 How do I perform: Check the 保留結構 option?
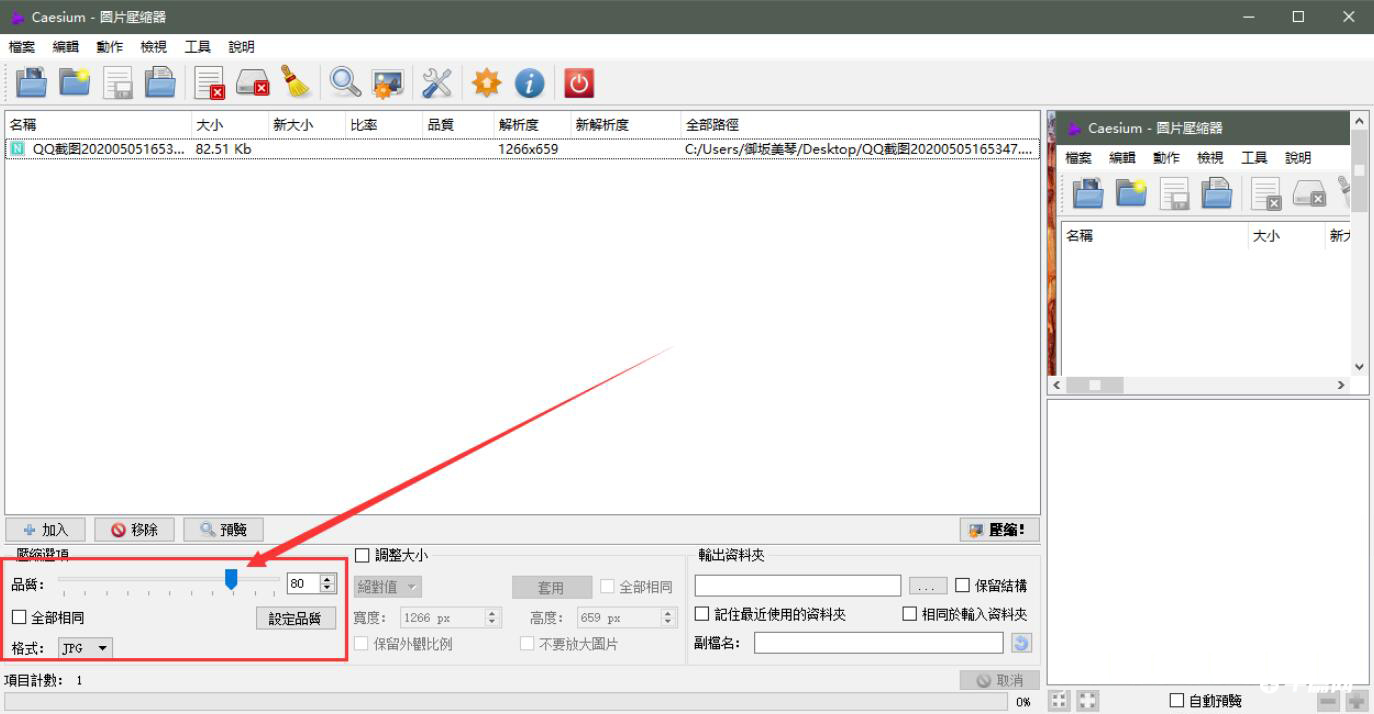(x=961, y=585)
